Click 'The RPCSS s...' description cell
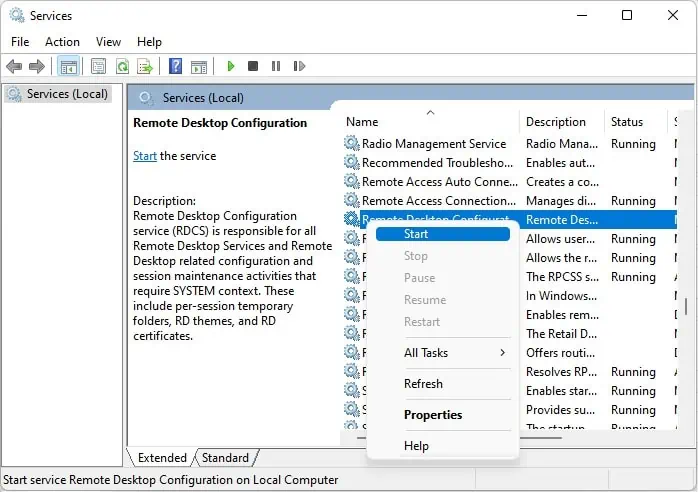The image size is (698, 492). pyautogui.click(x=562, y=277)
